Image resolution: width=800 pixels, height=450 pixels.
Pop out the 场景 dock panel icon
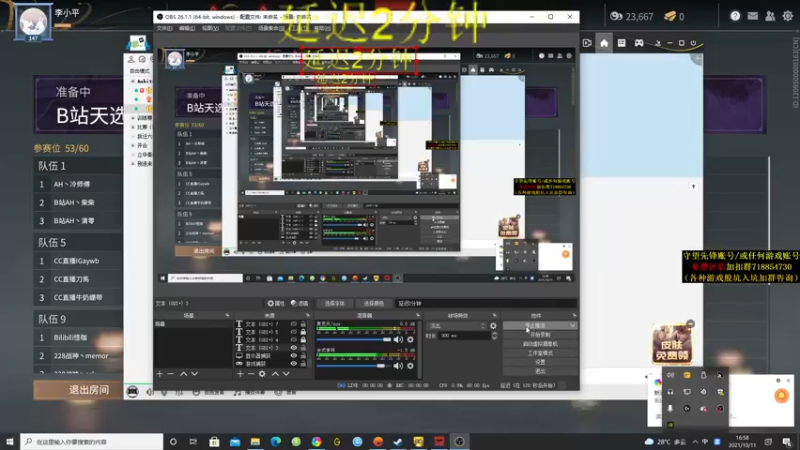point(227,315)
